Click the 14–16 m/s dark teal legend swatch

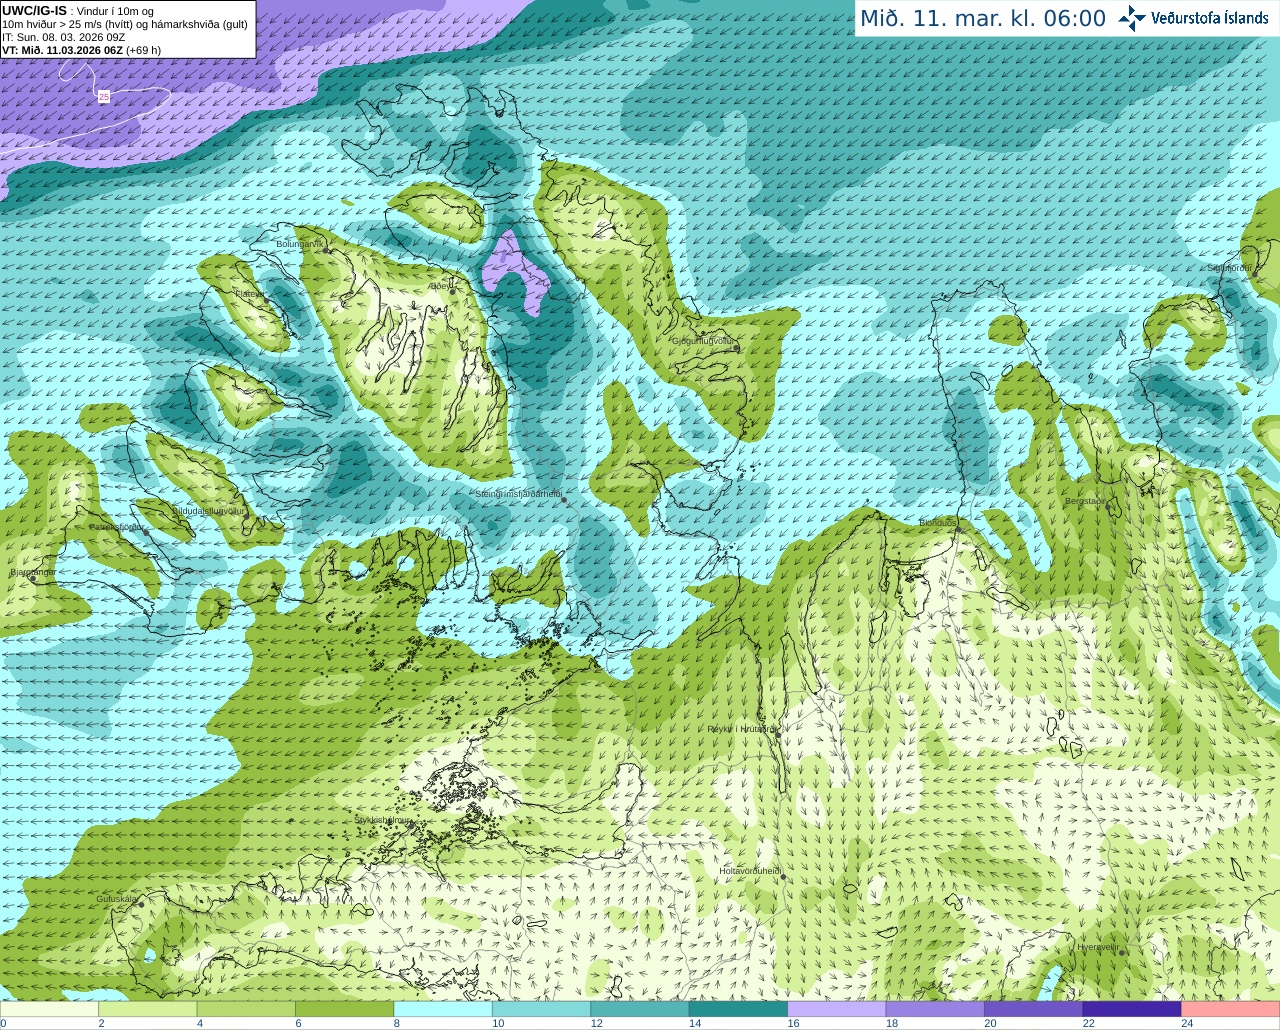(738, 1008)
